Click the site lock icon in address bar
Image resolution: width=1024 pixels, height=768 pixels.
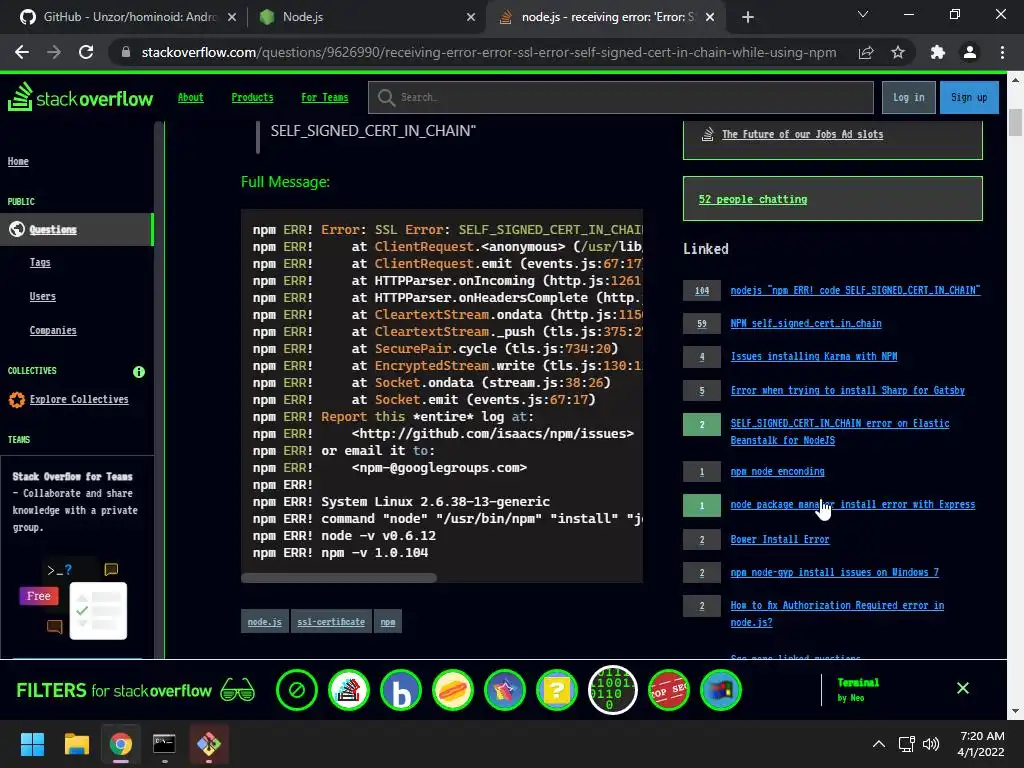pos(126,52)
